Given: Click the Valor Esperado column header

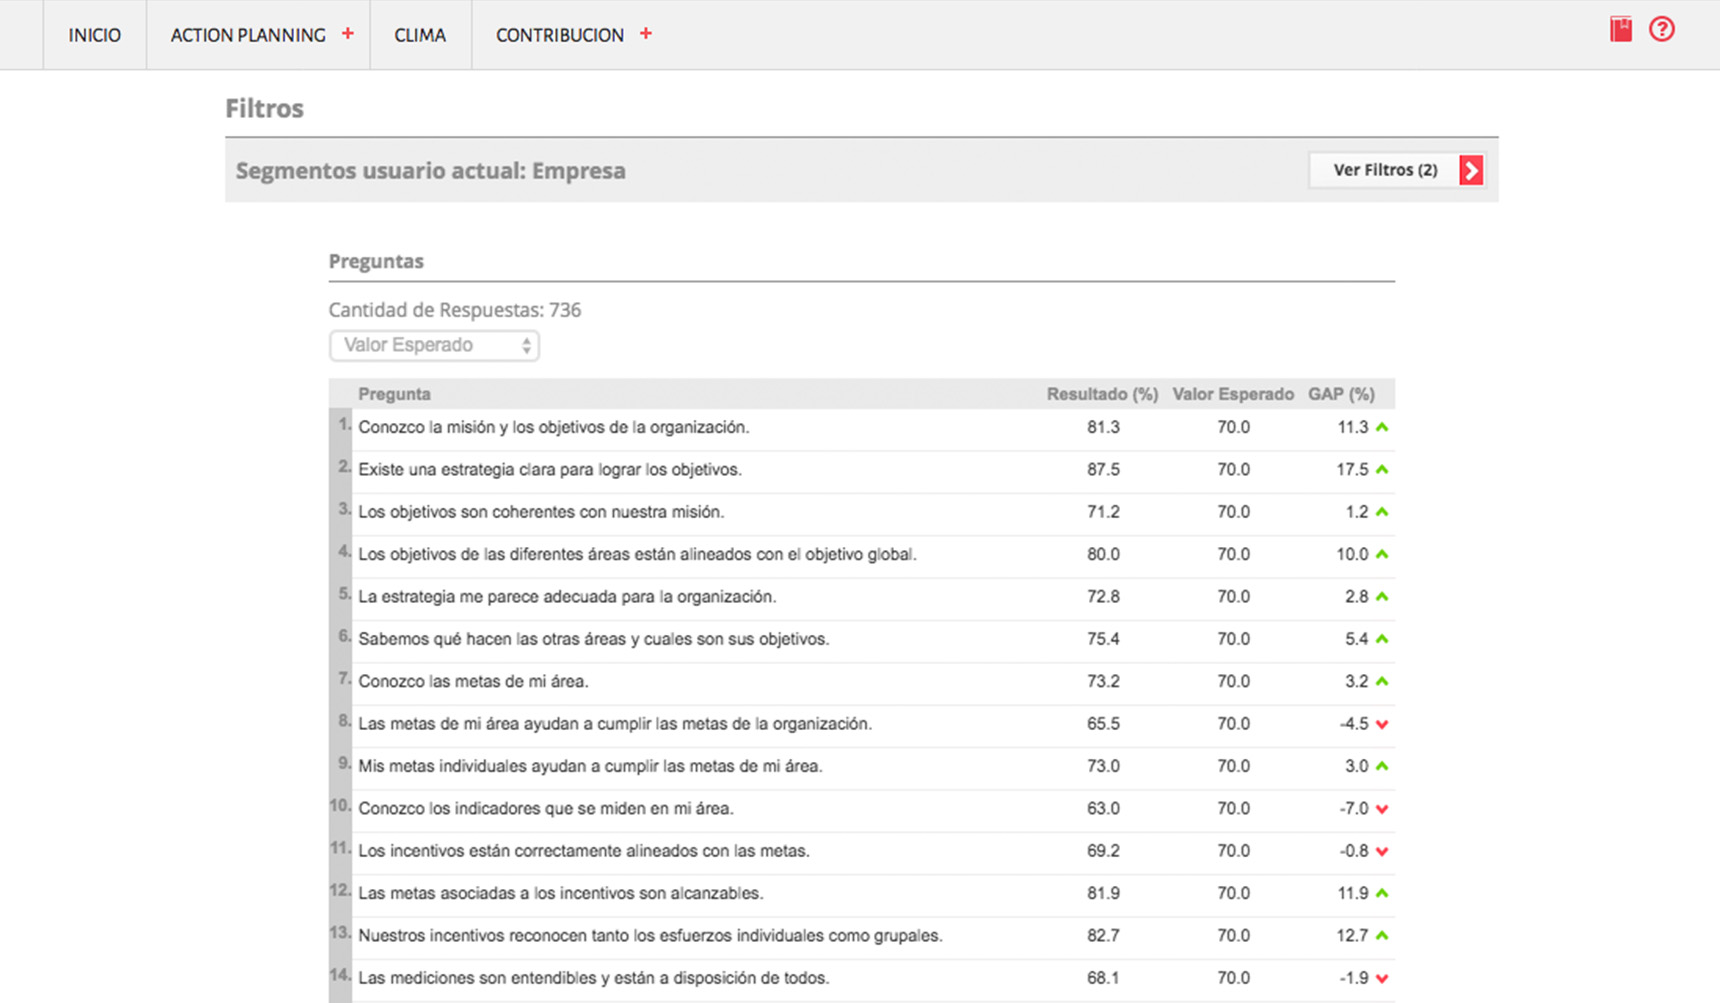Looking at the screenshot, I should click(1233, 394).
